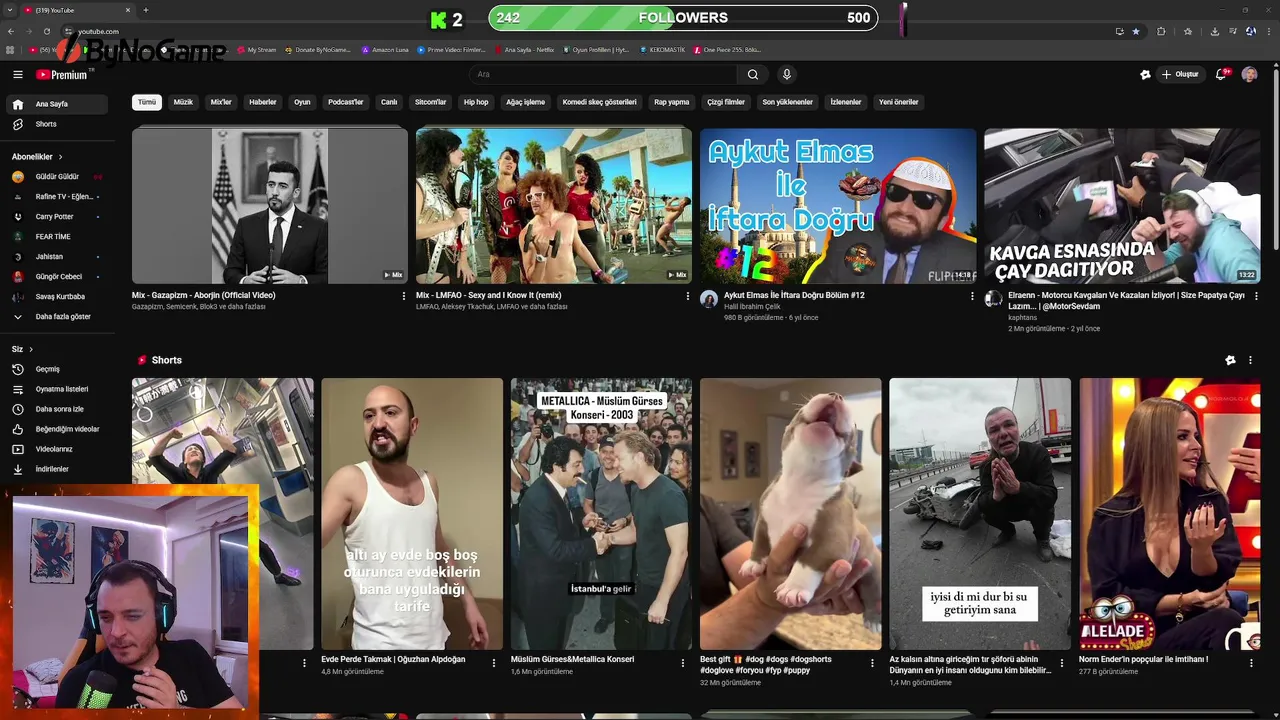The width and height of the screenshot is (1280, 720).
Task: Open My Stream bookmark
Action: click(256, 50)
